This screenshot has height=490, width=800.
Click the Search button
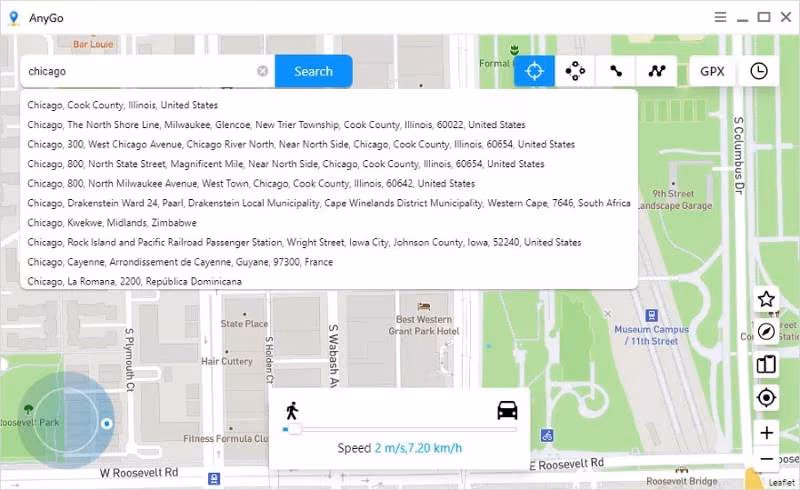(x=313, y=71)
